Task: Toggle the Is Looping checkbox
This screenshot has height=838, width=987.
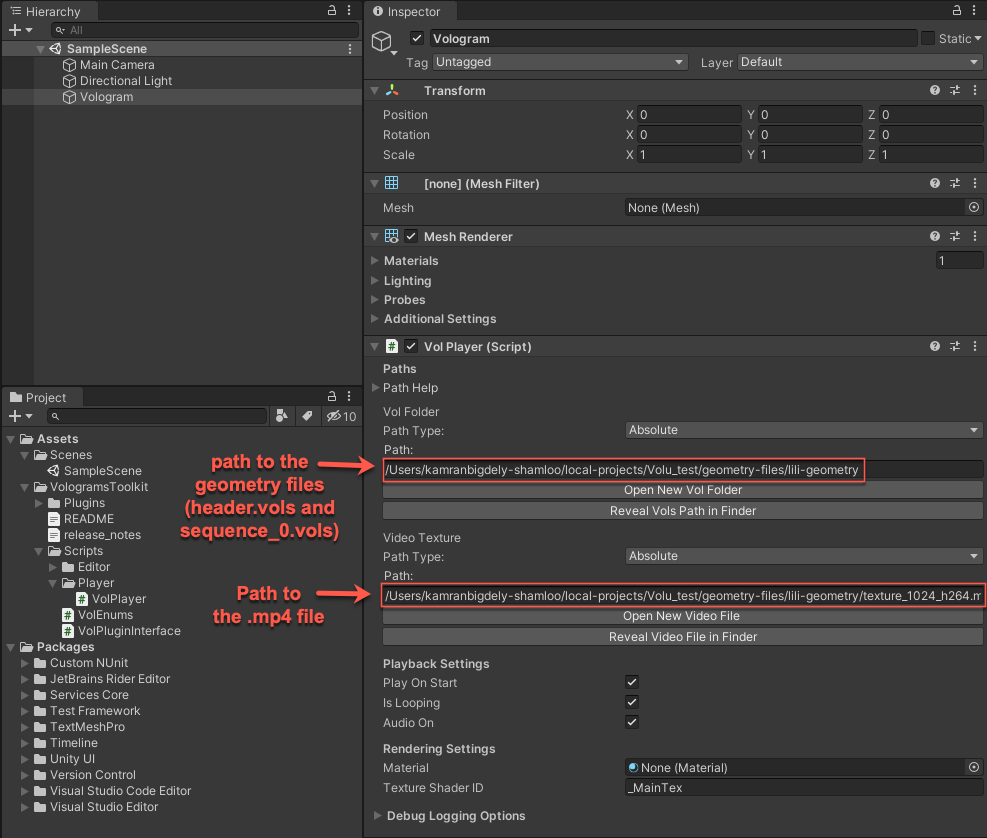Action: 632,703
